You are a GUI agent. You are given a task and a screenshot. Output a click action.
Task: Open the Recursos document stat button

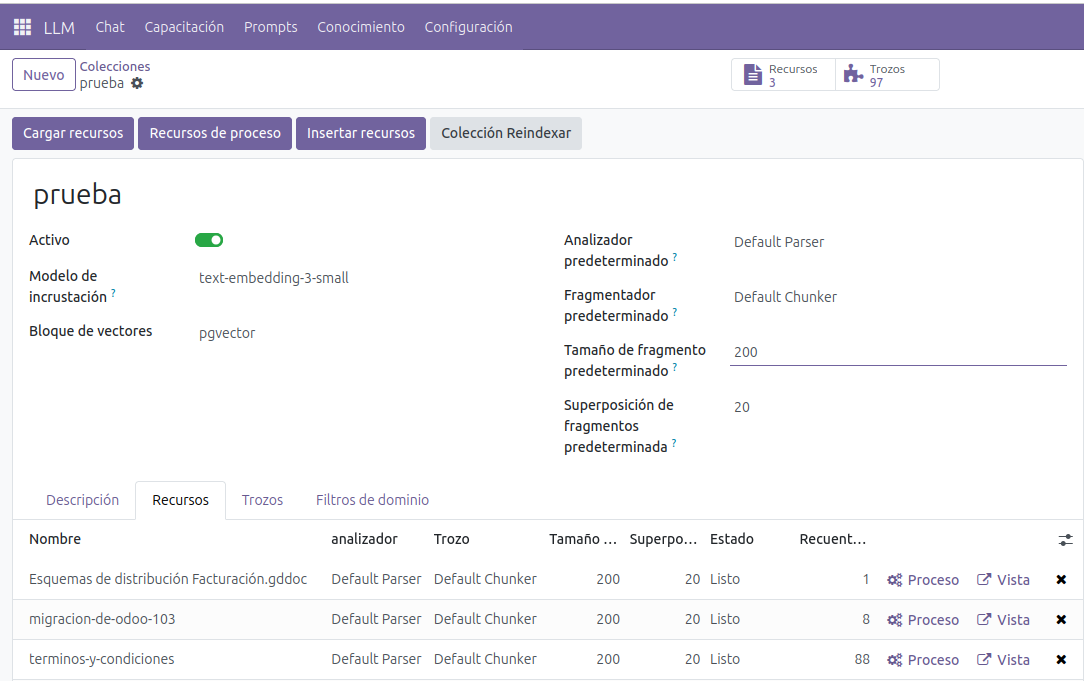783,75
